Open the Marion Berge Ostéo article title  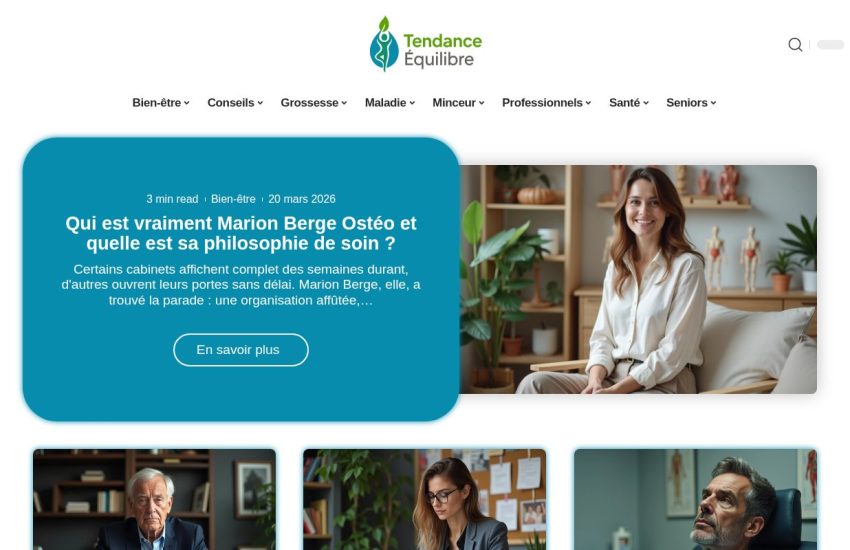click(241, 233)
